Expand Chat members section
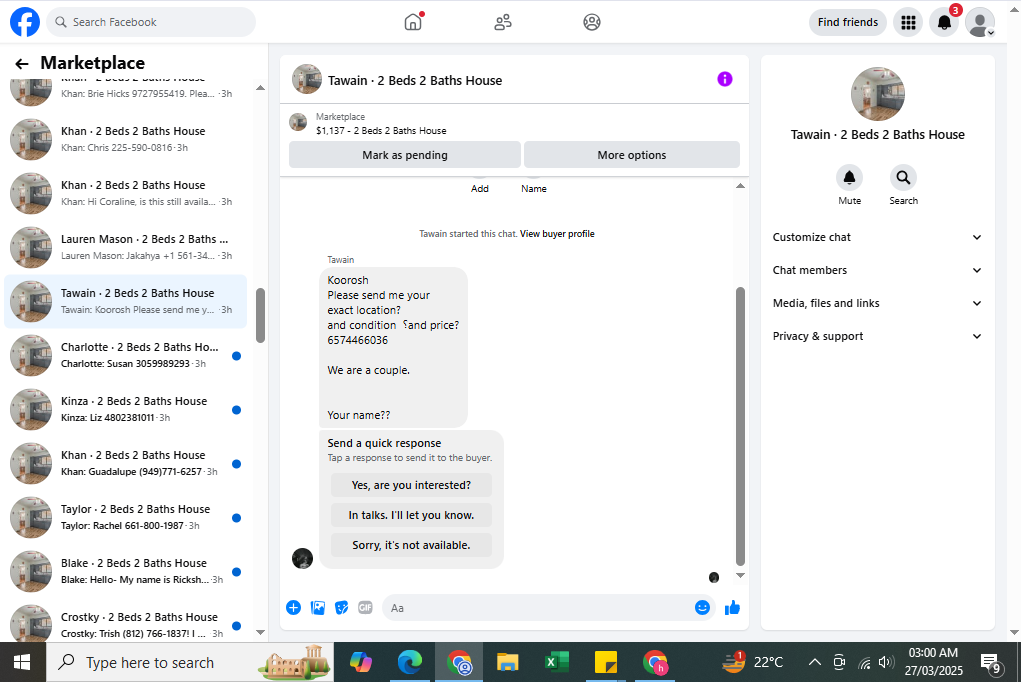This screenshot has height=682, width=1021. [877, 270]
